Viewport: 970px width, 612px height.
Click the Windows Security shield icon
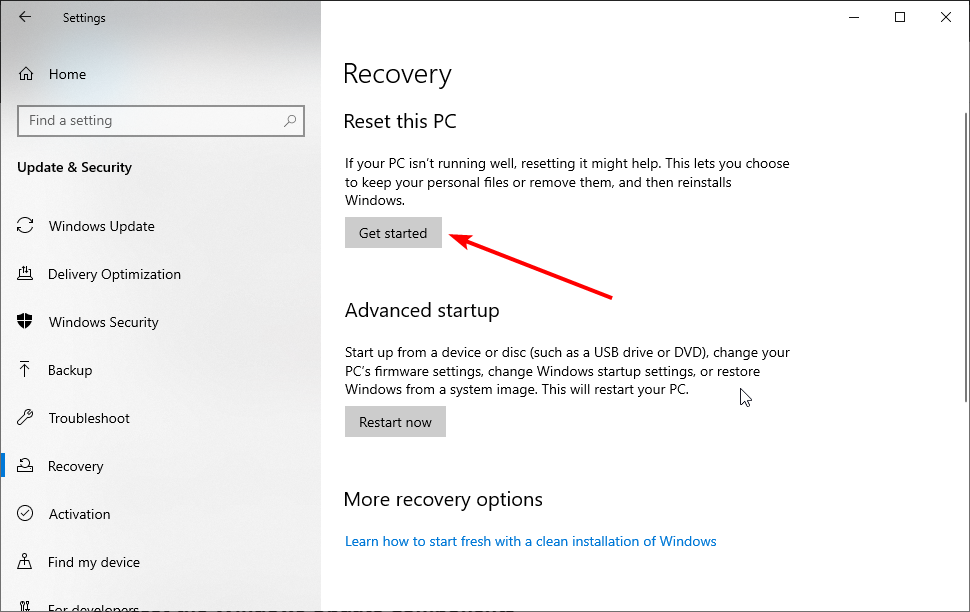tap(26, 322)
